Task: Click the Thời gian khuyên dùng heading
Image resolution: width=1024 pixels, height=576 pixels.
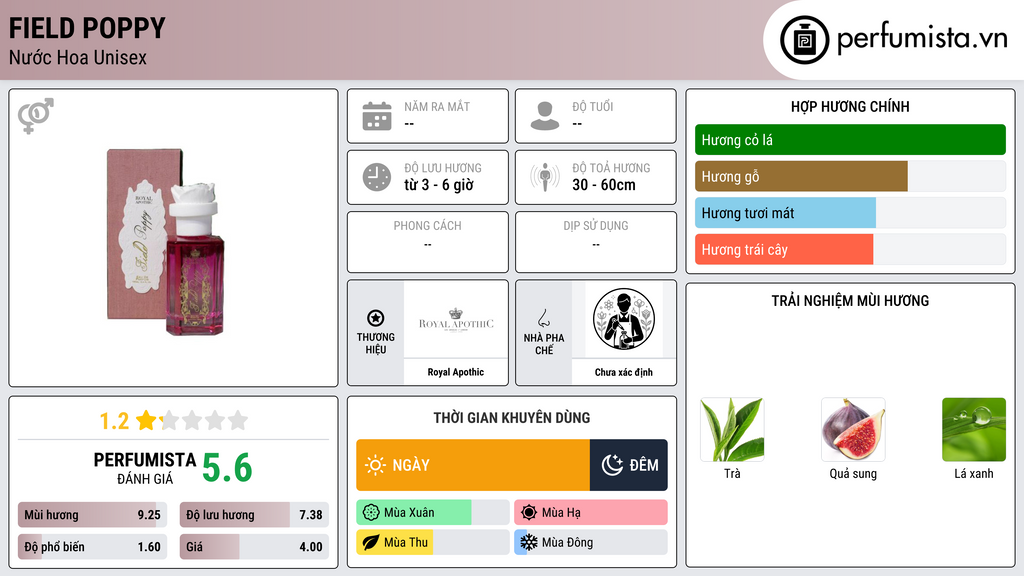Action: point(512,418)
